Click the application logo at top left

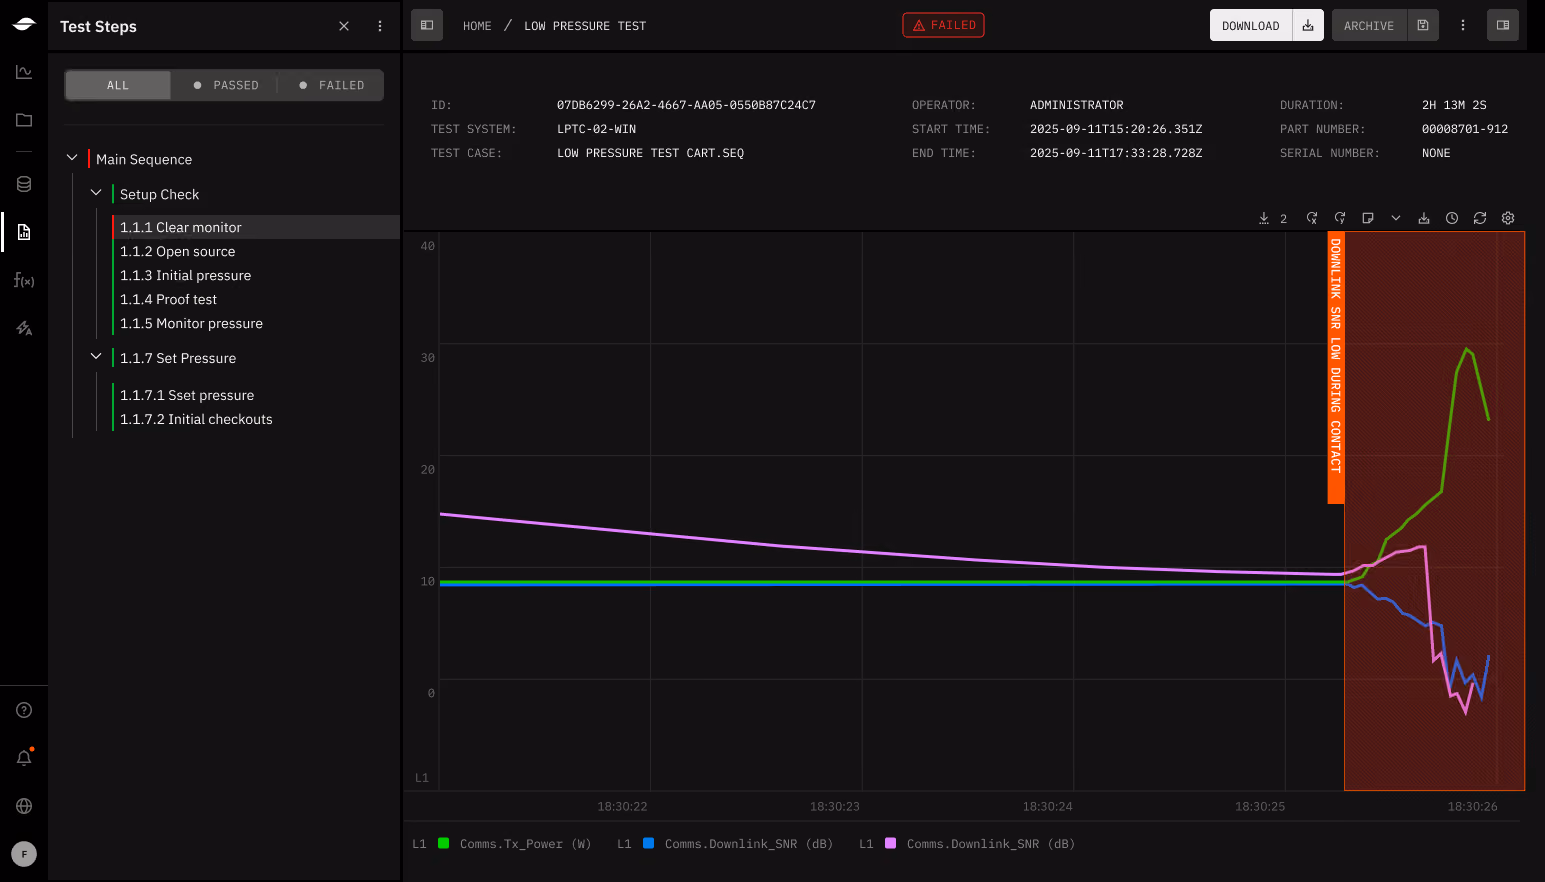click(24, 24)
